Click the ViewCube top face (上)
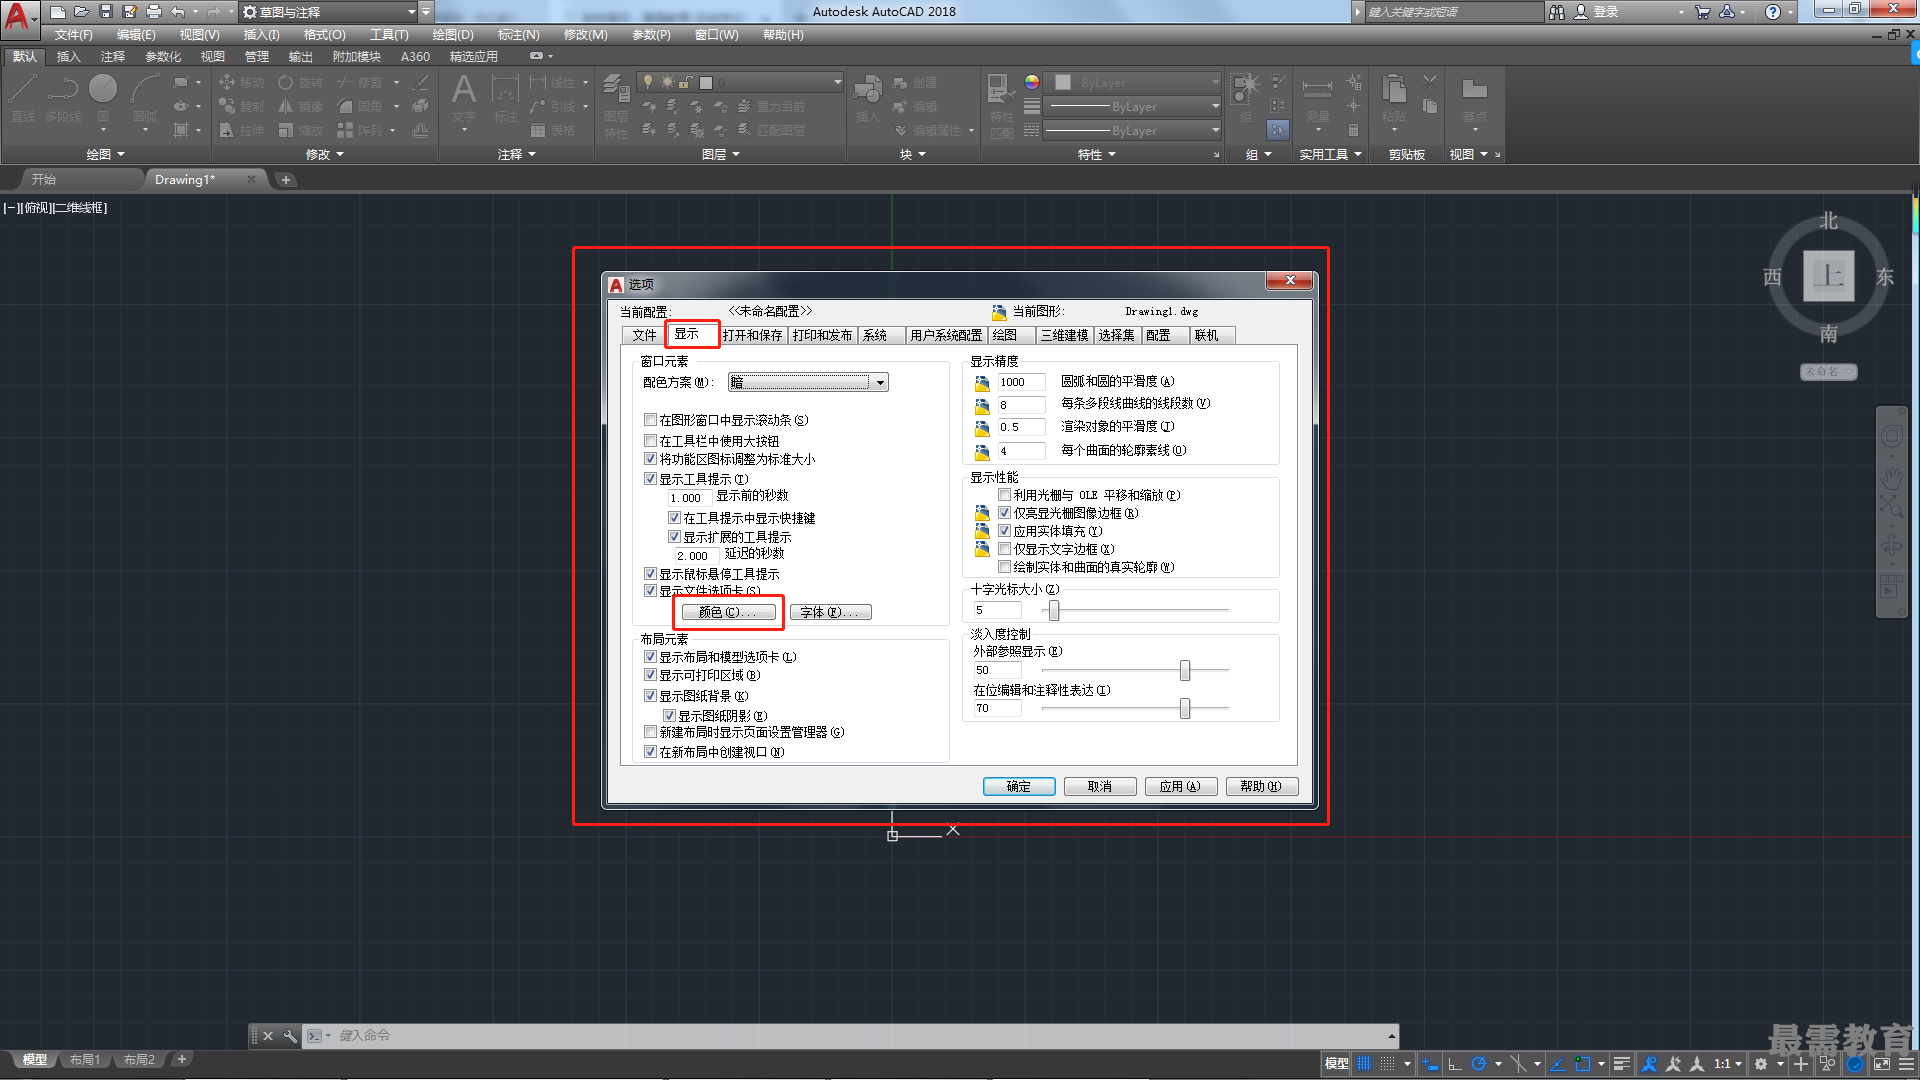Screen dimensions: 1920x1080 click(1829, 275)
